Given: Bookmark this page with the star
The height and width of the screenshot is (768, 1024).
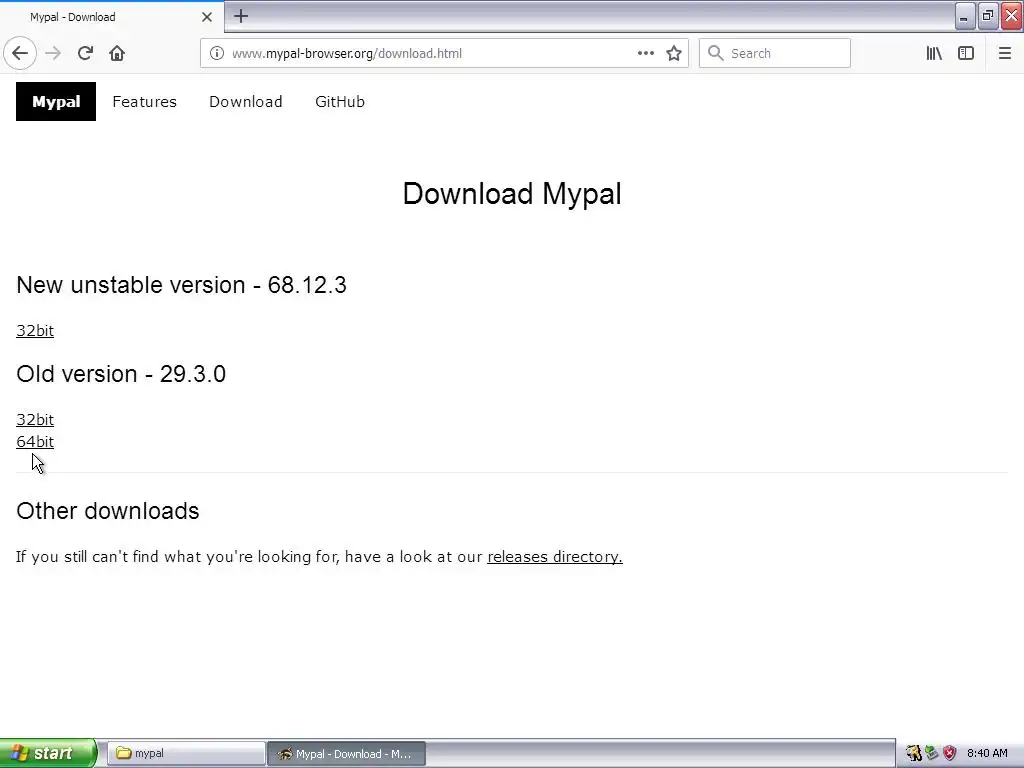Looking at the screenshot, I should click(674, 53).
